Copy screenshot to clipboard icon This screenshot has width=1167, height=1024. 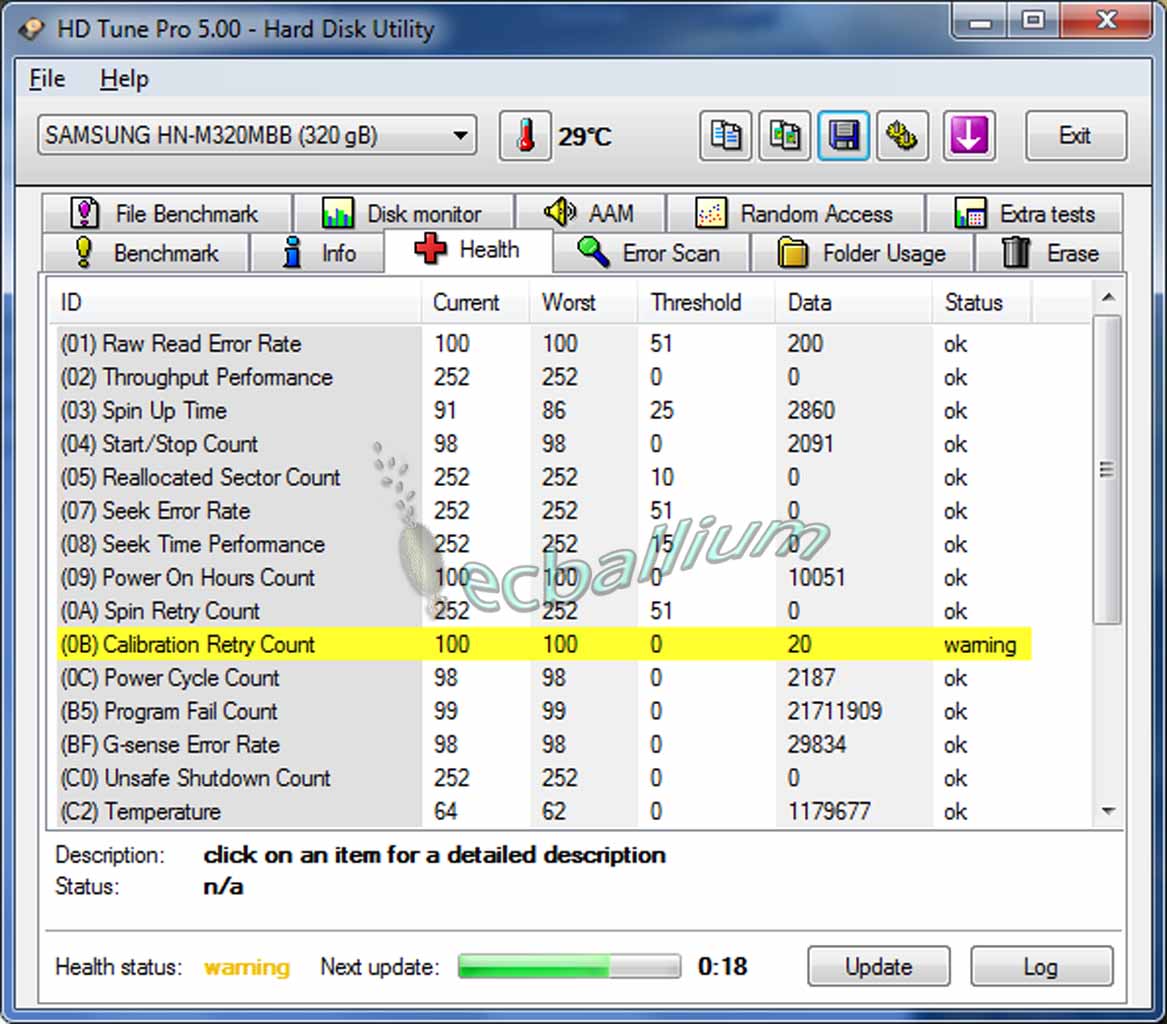pos(784,135)
